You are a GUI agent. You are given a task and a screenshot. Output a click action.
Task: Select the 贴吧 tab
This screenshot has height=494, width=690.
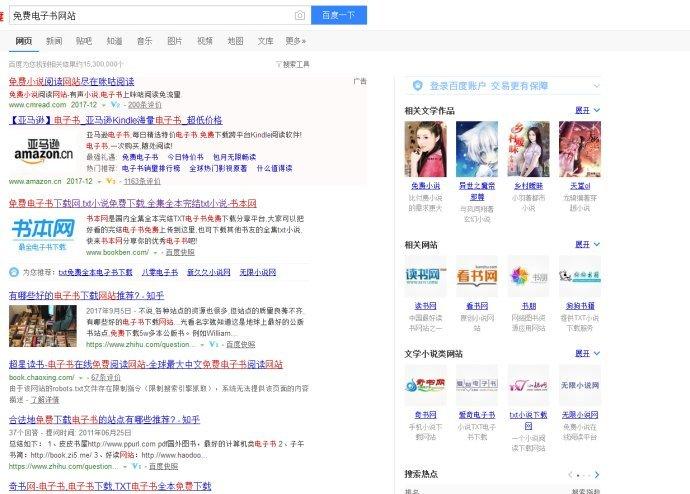tap(84, 41)
